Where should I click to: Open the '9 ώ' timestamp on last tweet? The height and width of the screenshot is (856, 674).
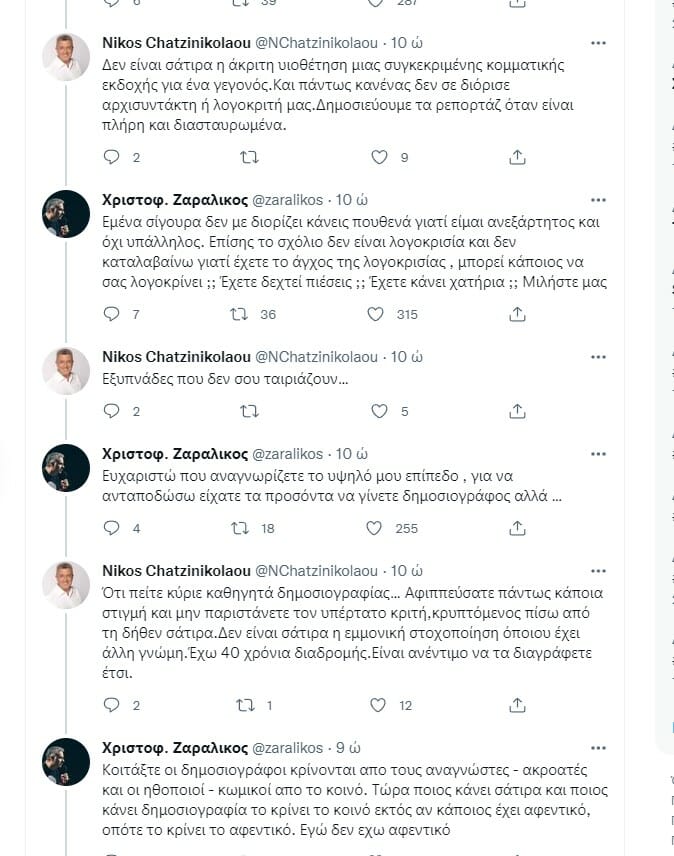point(348,748)
